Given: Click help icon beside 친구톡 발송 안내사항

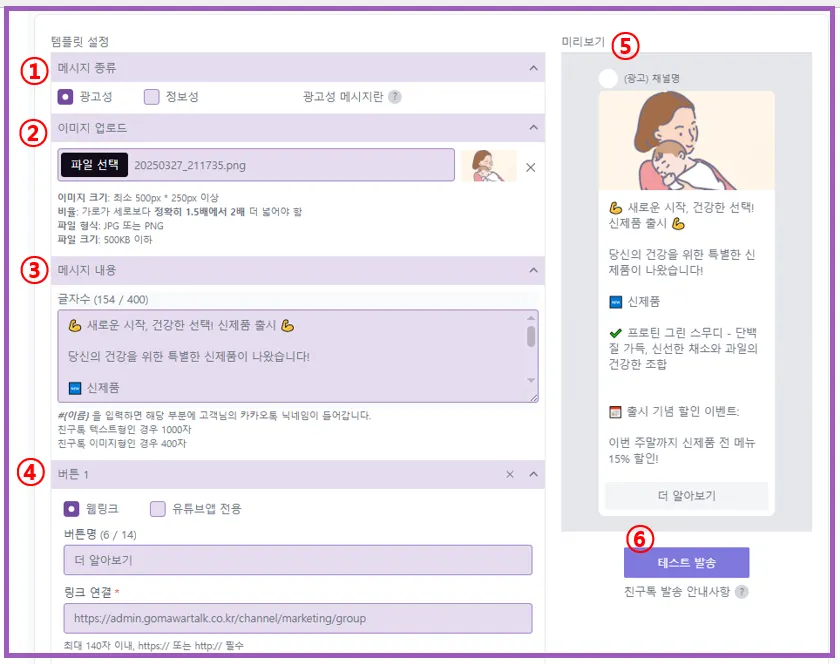Looking at the screenshot, I should [x=741, y=592].
